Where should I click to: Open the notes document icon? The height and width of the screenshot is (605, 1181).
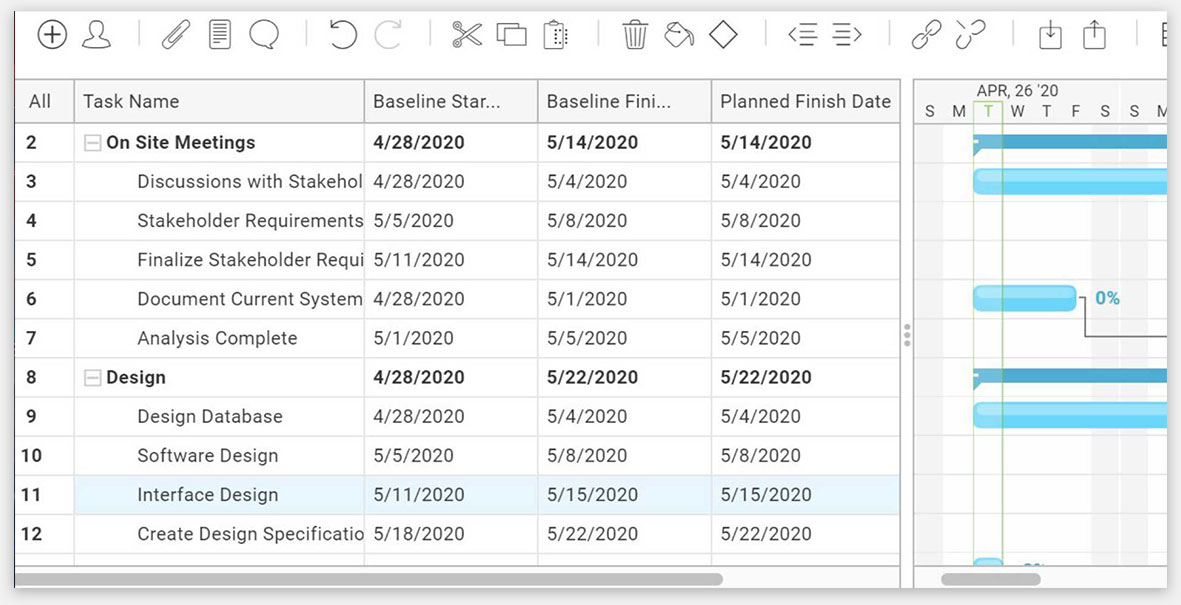click(x=220, y=35)
